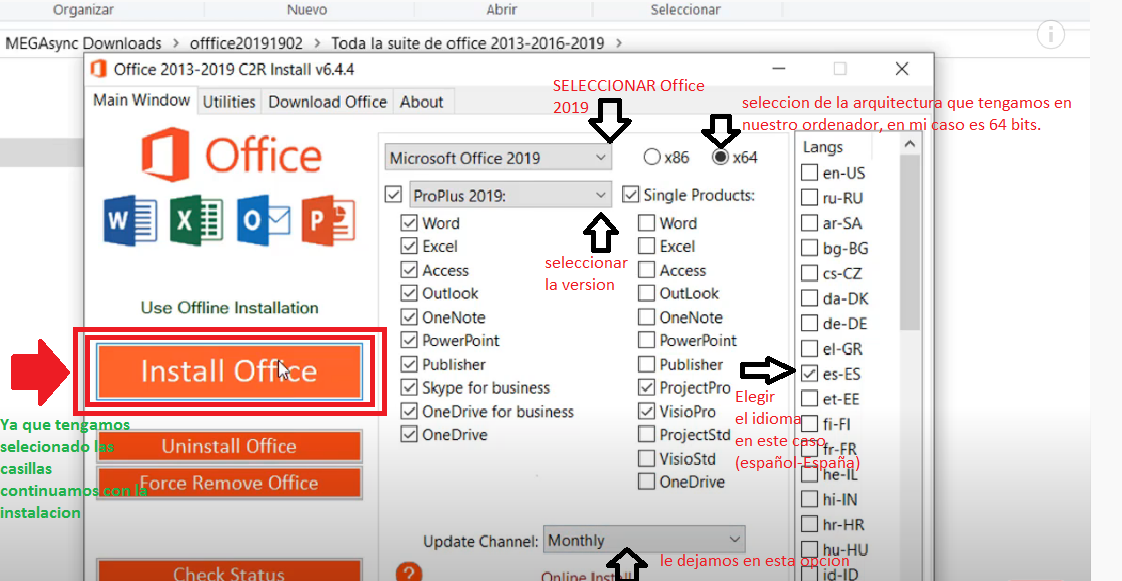Click the Langs list scroll-up arrow
This screenshot has width=1122, height=581.
tap(909, 145)
